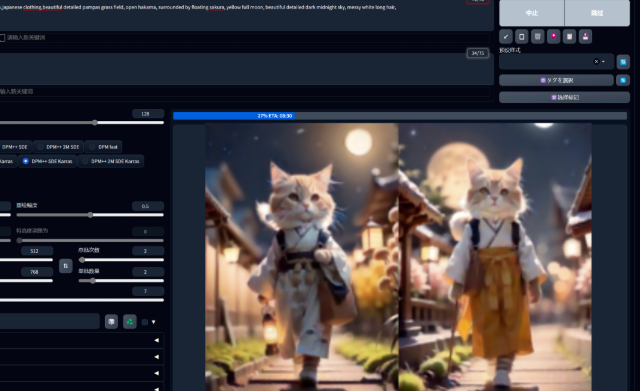Select the DPM++ 2M SDE sampler
The image size is (642, 391).
tap(59, 147)
